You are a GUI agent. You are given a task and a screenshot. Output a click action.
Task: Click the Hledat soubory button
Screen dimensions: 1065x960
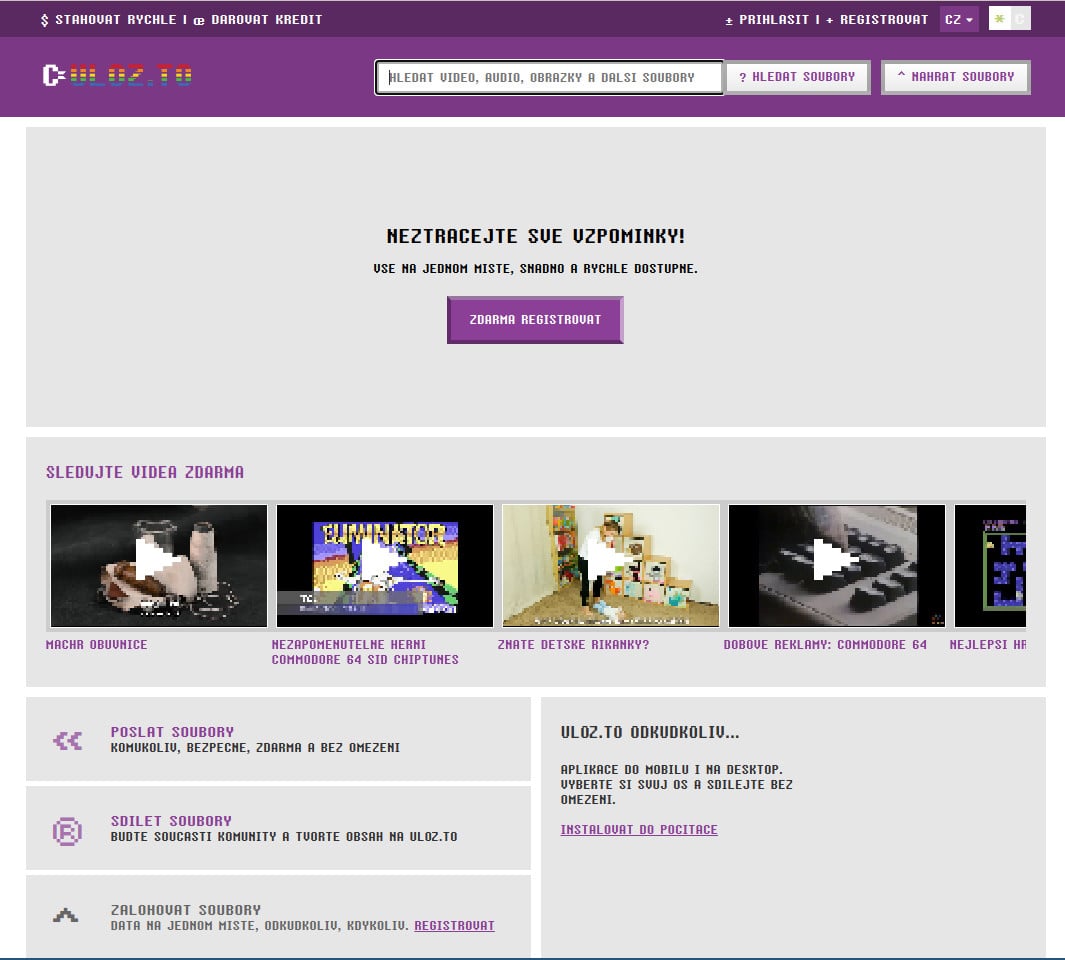797,77
